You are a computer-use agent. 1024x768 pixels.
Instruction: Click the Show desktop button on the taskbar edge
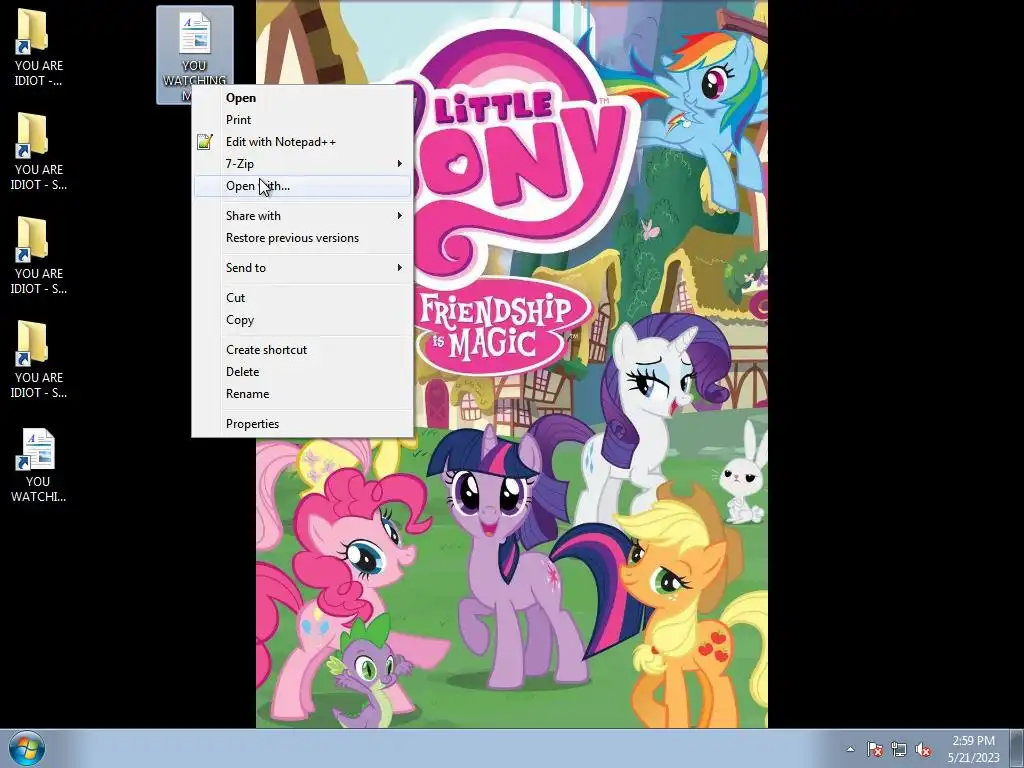coord(1017,749)
